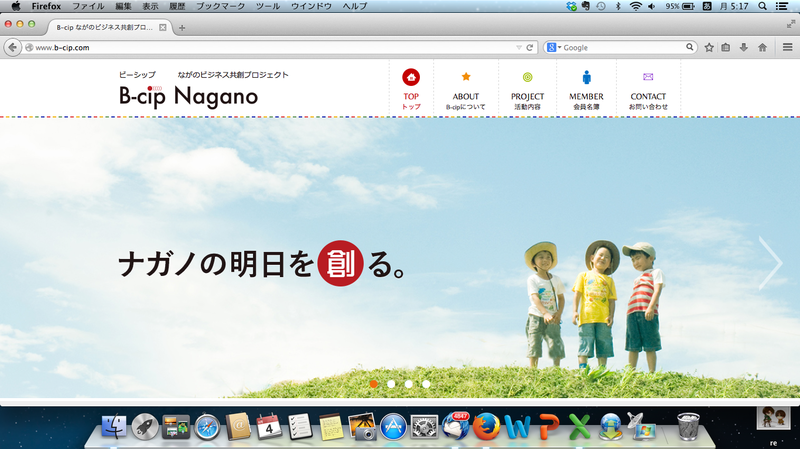
Task: Click the B-cip Nagano logo
Action: point(188,96)
